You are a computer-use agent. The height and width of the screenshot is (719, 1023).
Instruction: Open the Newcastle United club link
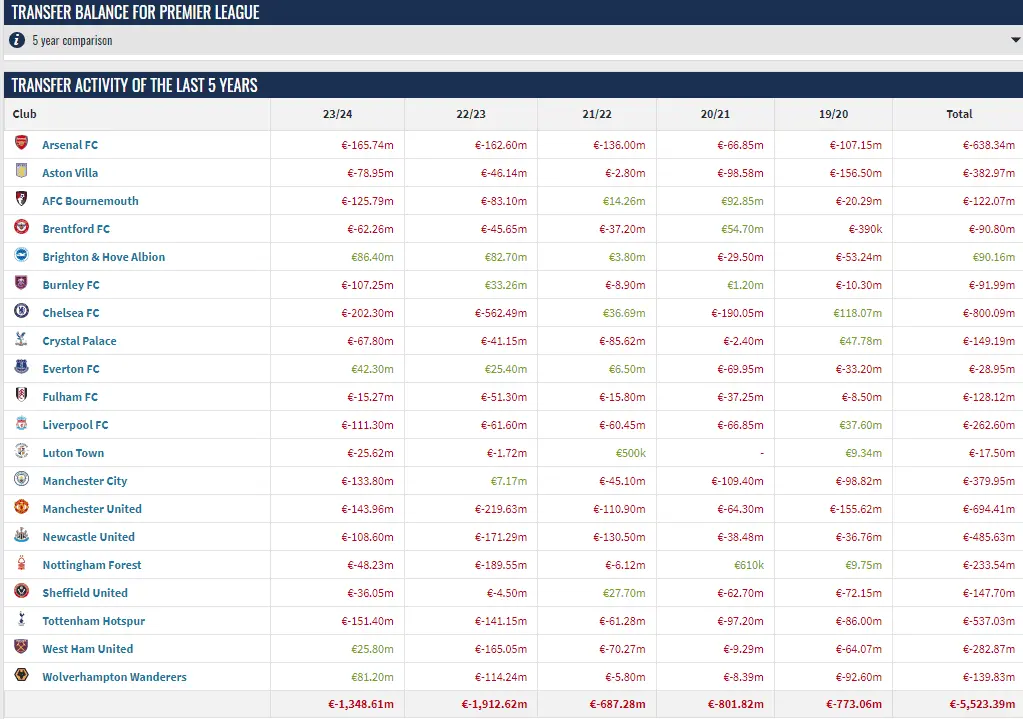click(88, 537)
